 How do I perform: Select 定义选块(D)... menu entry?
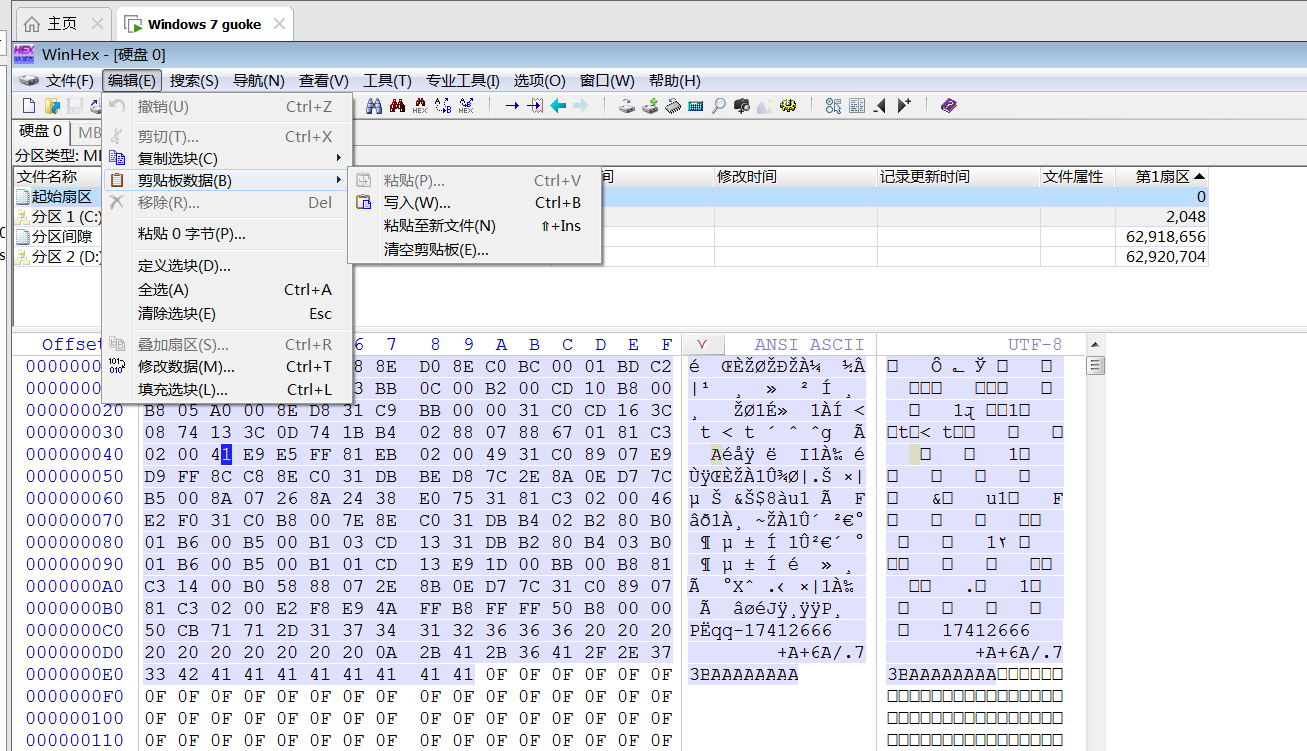[227, 266]
